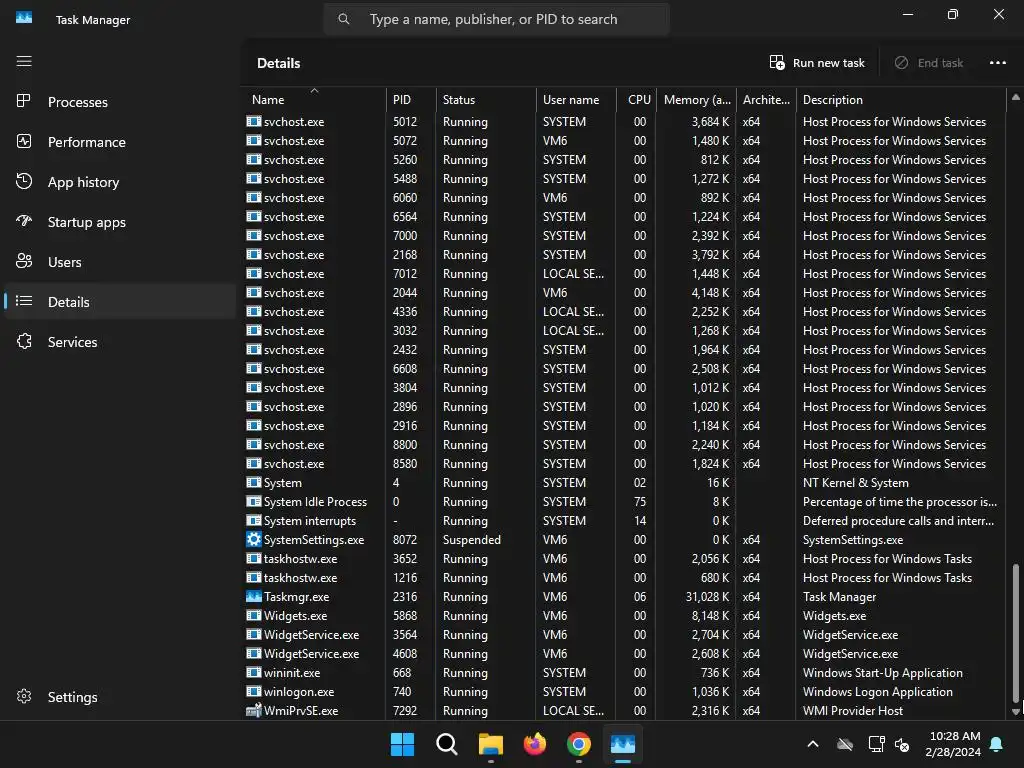Click the NT Kernel & System description
1024x768 pixels.
856,483
